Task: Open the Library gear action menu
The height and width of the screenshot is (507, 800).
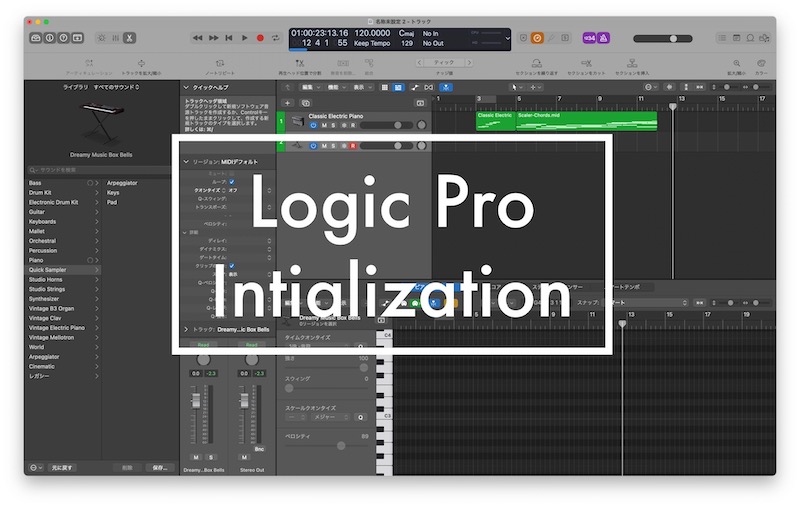Action: click(x=36, y=468)
